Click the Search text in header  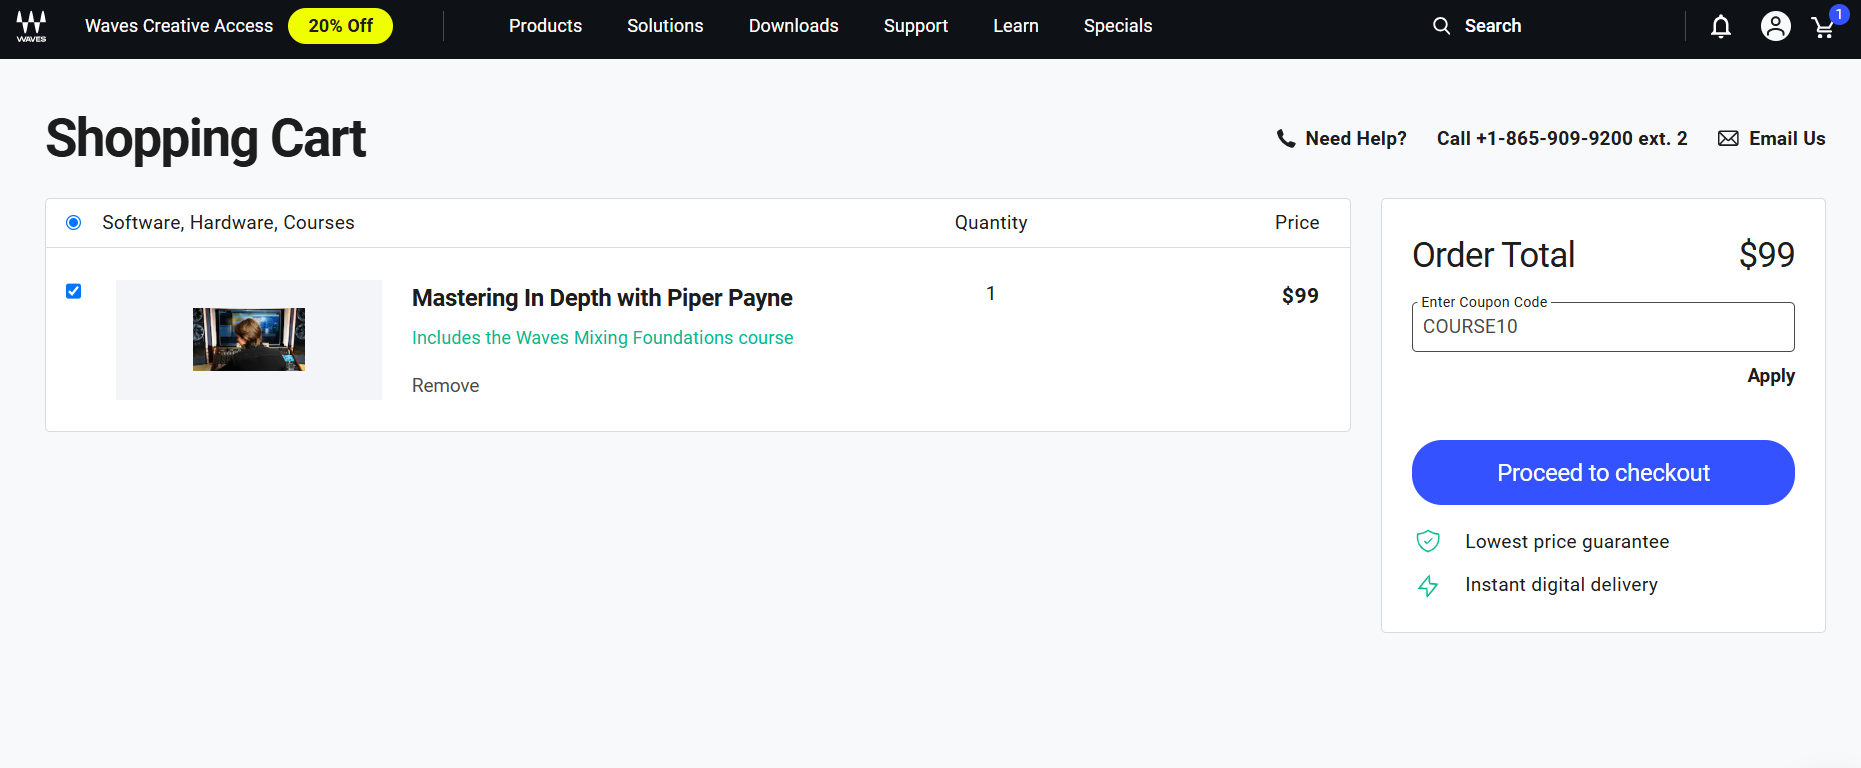(x=1492, y=26)
